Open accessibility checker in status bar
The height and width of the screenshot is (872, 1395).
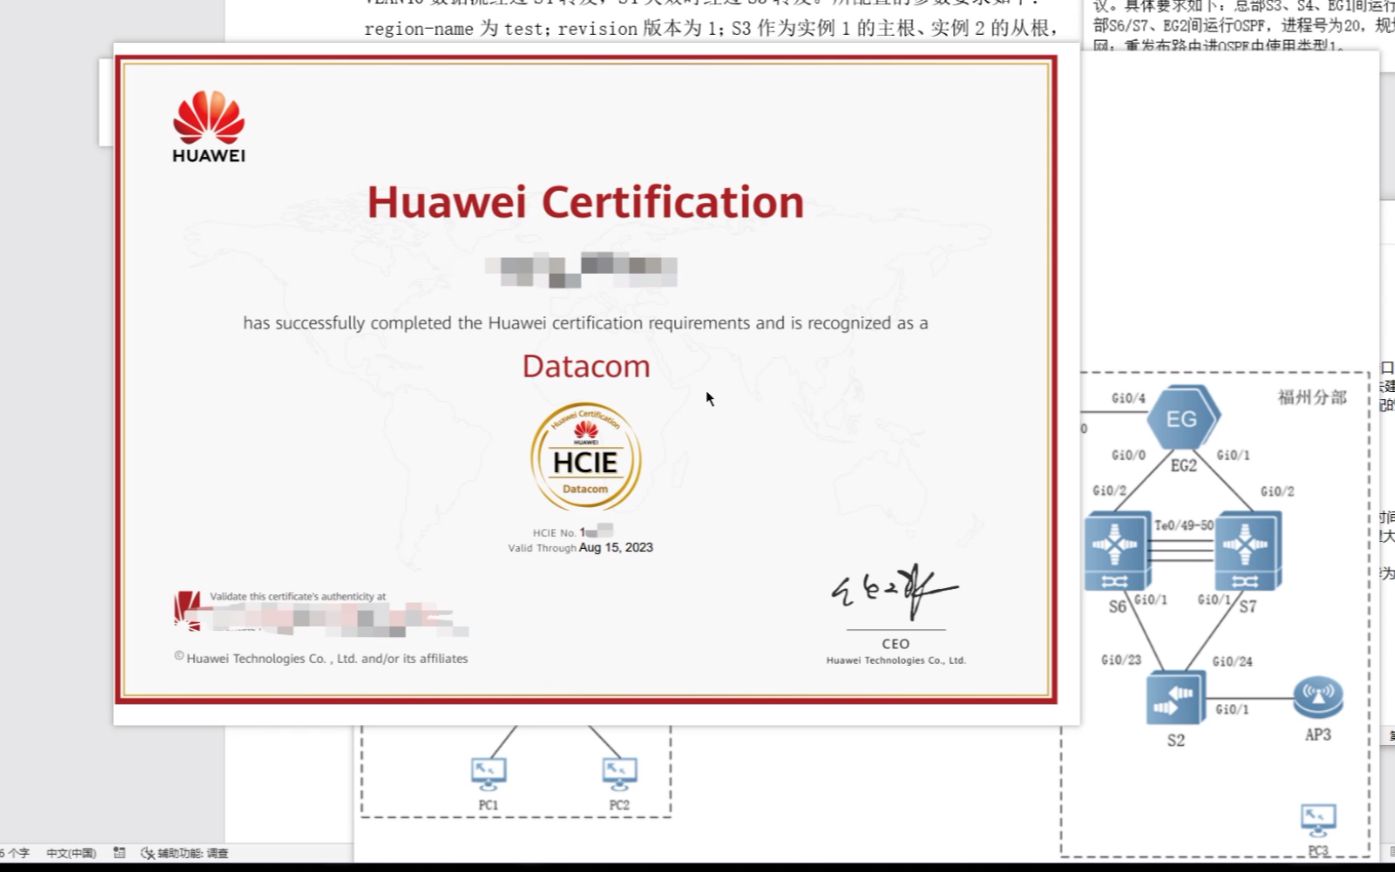[185, 853]
